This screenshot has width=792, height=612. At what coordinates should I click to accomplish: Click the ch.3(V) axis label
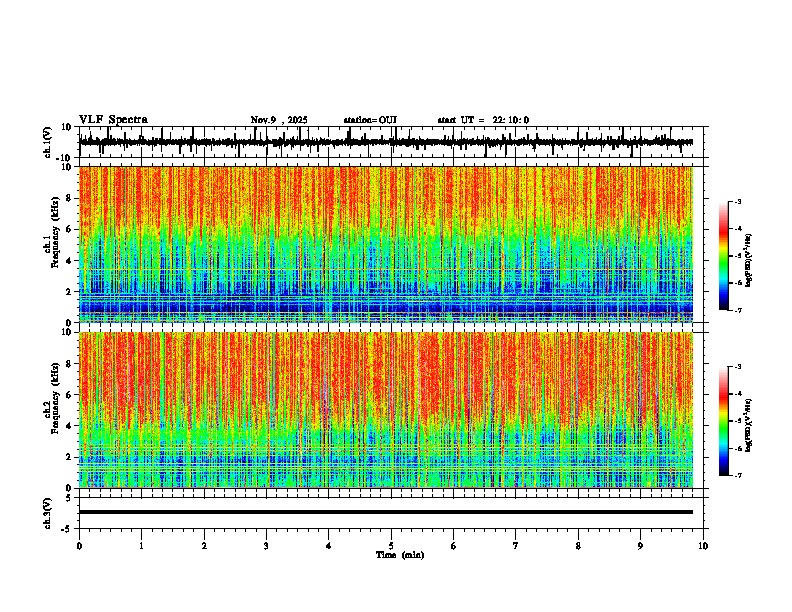click(x=48, y=513)
